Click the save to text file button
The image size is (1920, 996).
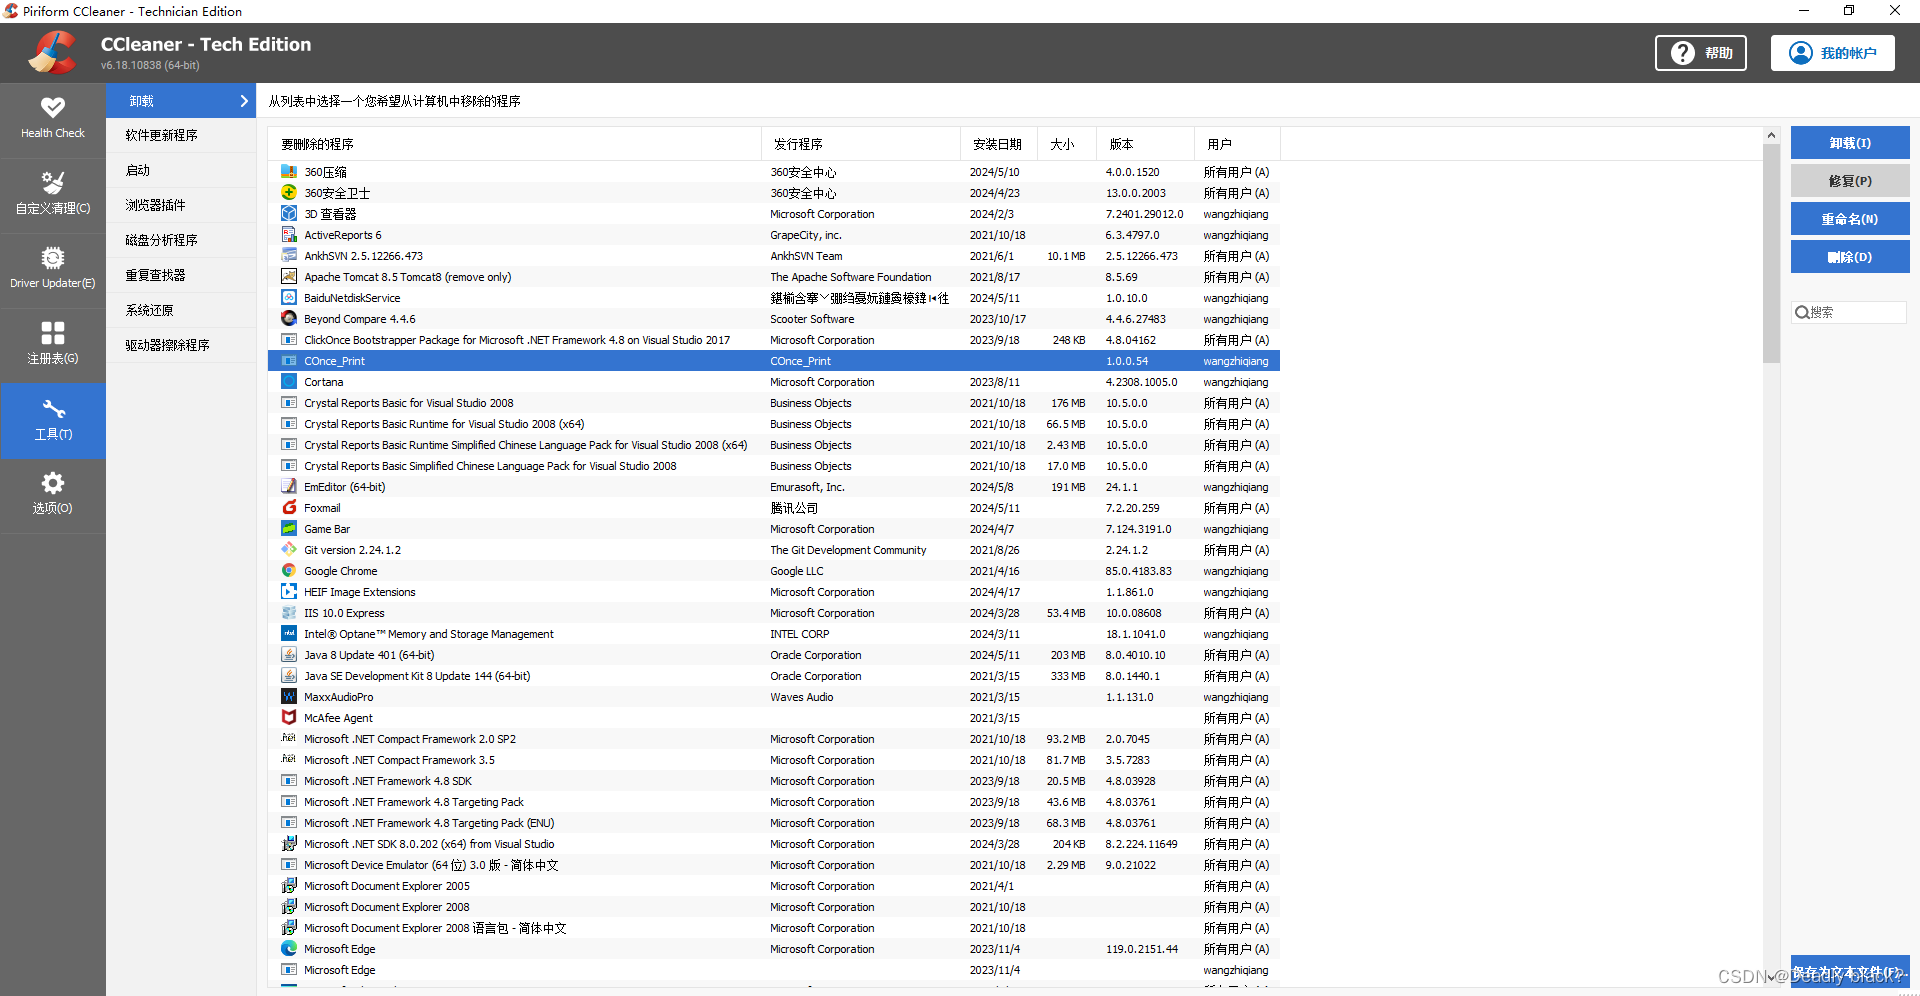(1850, 972)
